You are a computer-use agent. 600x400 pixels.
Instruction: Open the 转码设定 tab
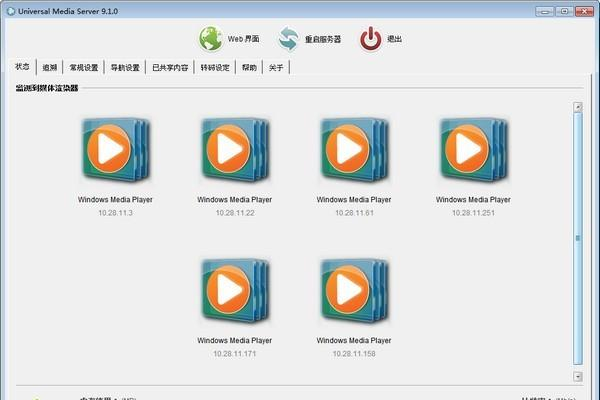[215, 68]
